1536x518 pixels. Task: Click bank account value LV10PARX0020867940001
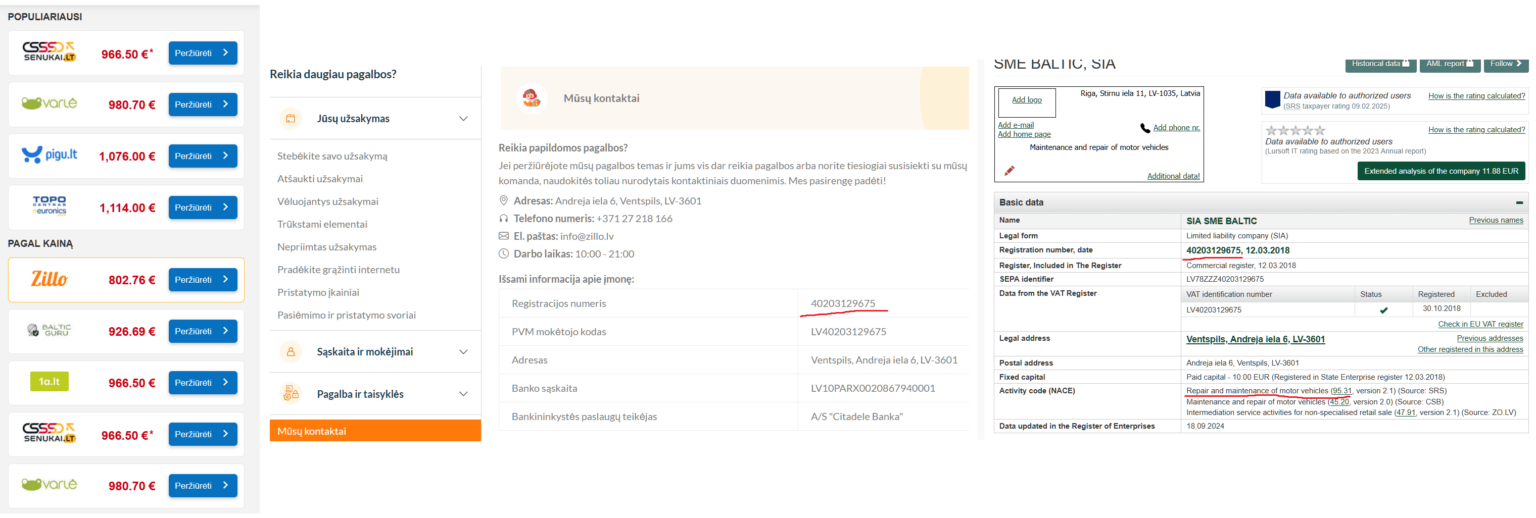[x=873, y=388]
